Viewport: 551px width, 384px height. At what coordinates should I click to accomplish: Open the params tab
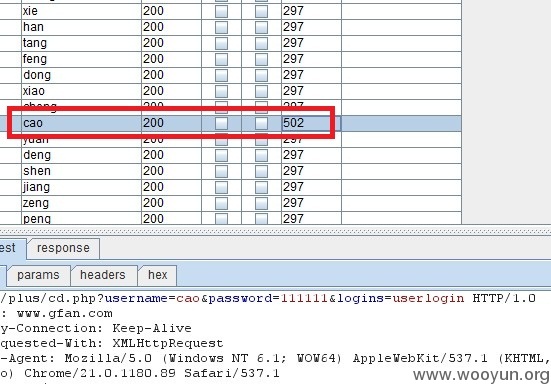38,275
